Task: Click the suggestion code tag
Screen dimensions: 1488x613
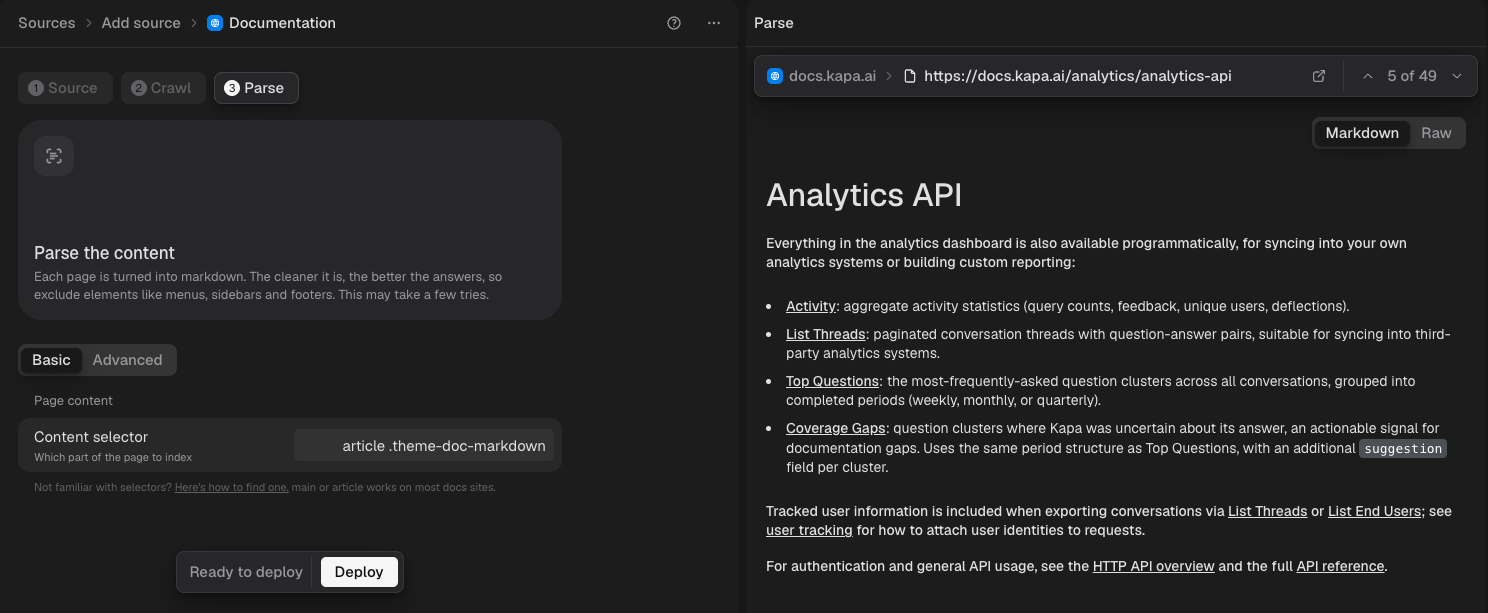Action: (1403, 449)
